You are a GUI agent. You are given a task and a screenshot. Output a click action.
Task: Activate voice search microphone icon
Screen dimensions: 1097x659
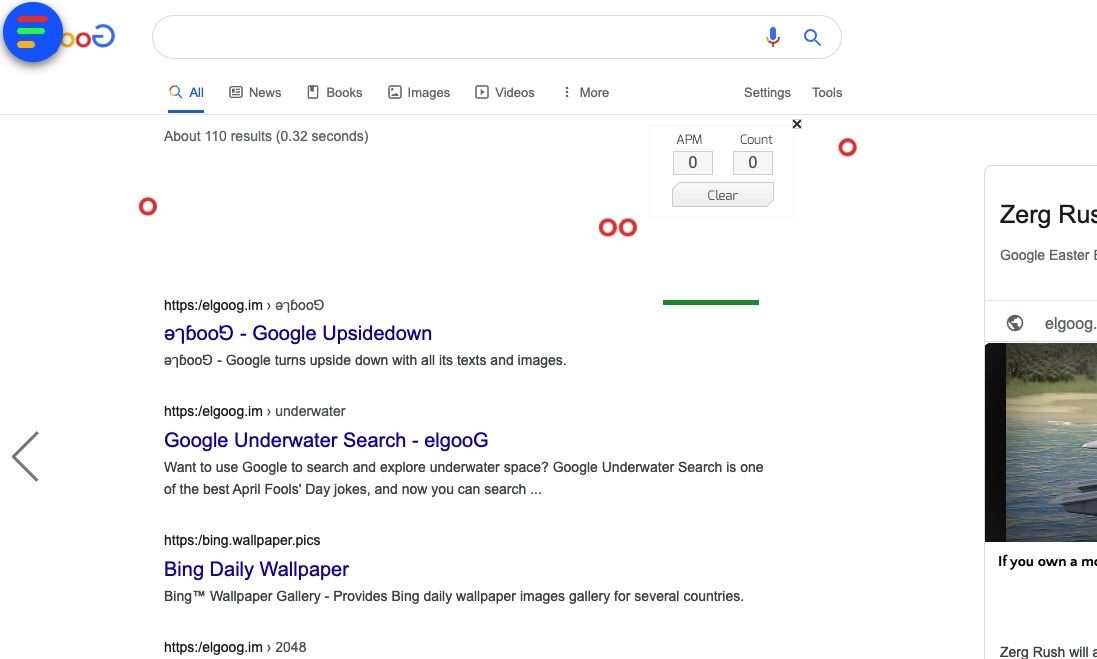[772, 37]
